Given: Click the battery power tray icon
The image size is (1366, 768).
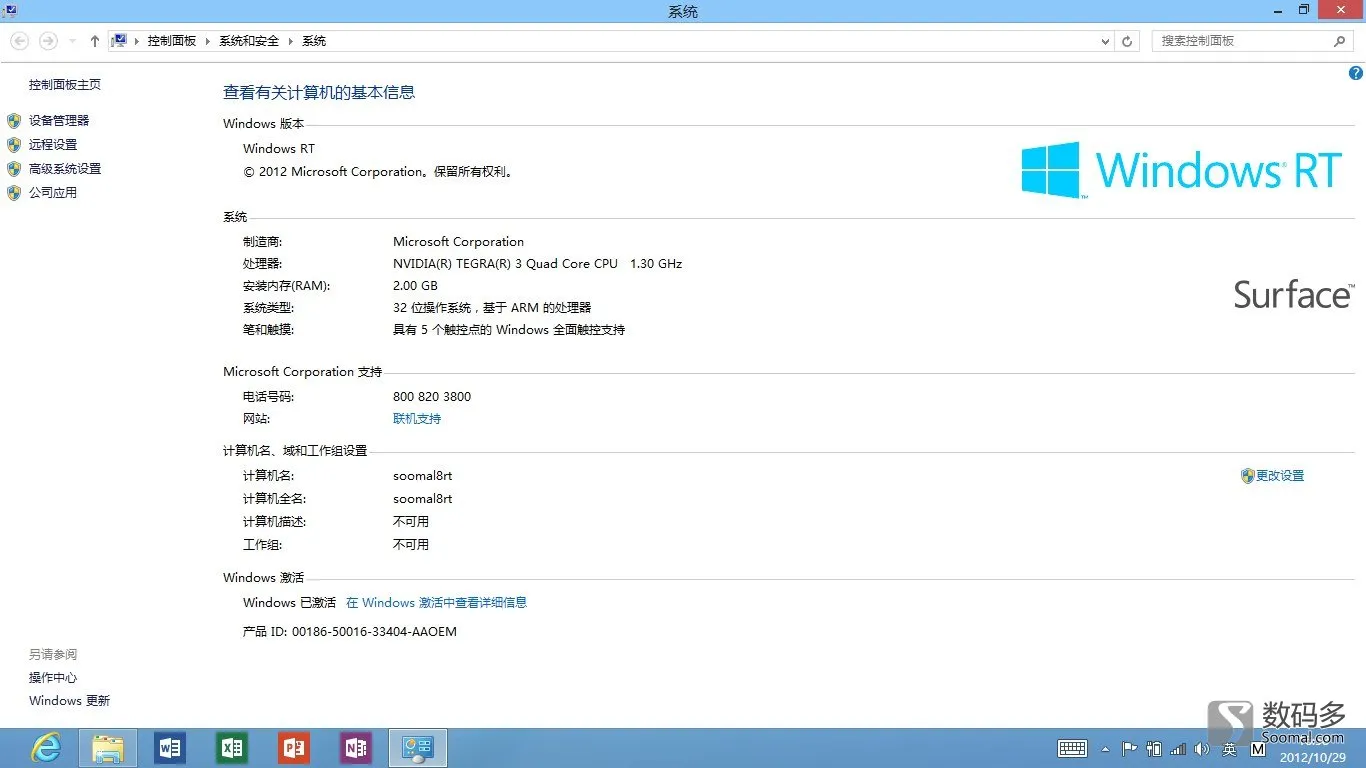Looking at the screenshot, I should [x=1154, y=748].
